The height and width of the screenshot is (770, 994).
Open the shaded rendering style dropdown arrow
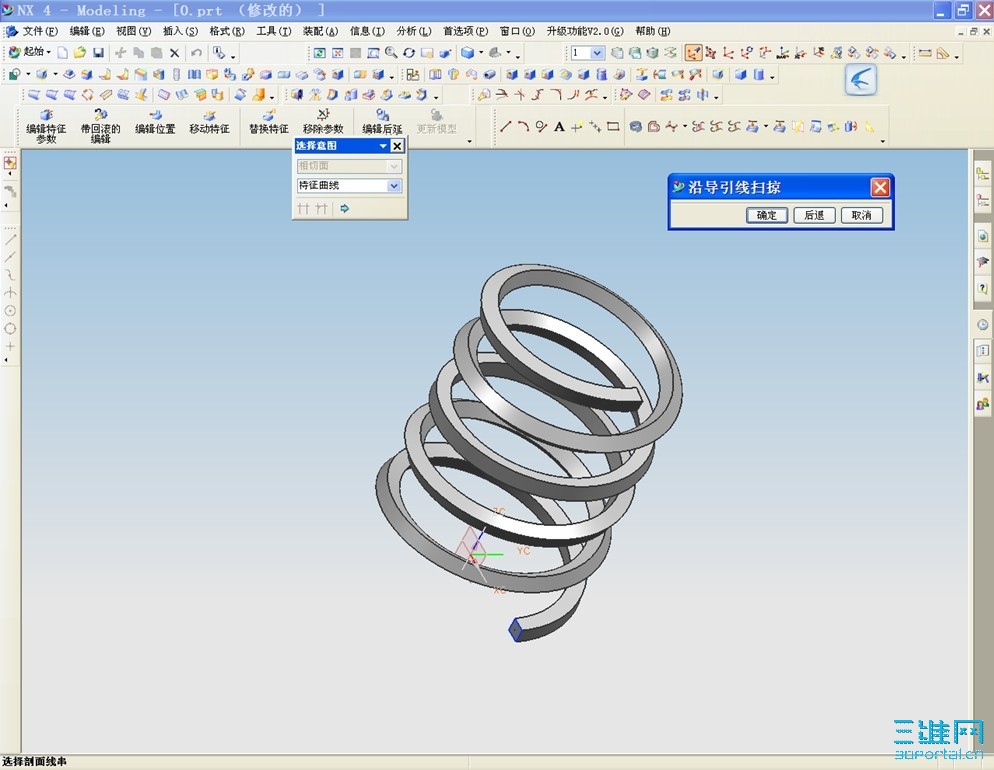(x=481, y=53)
